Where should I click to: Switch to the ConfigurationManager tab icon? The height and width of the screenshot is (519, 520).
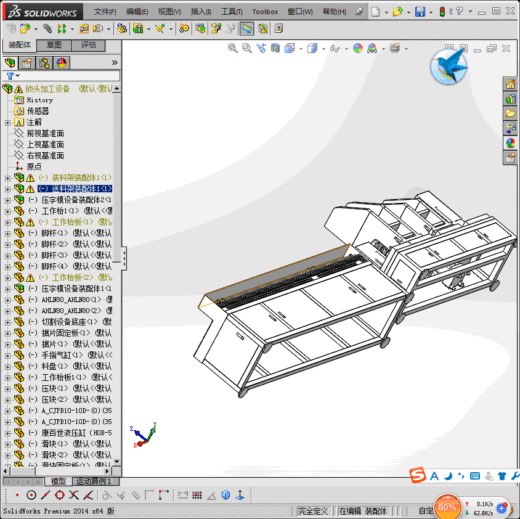click(44, 63)
